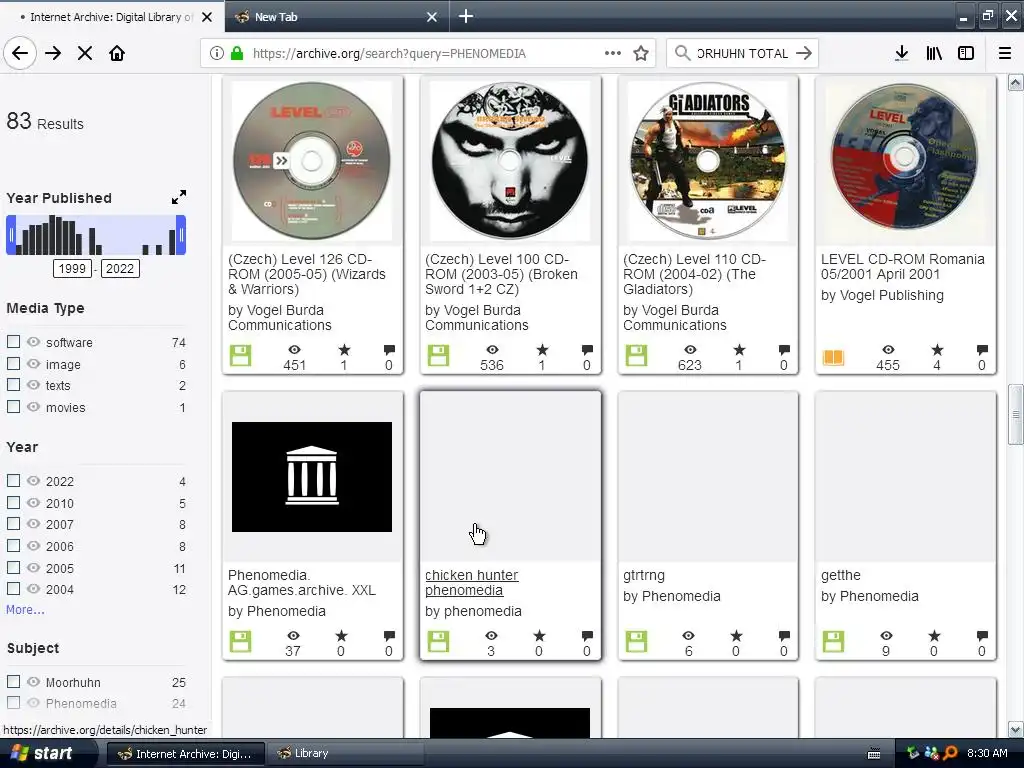Click the 2022 end year field

pyautogui.click(x=120, y=268)
